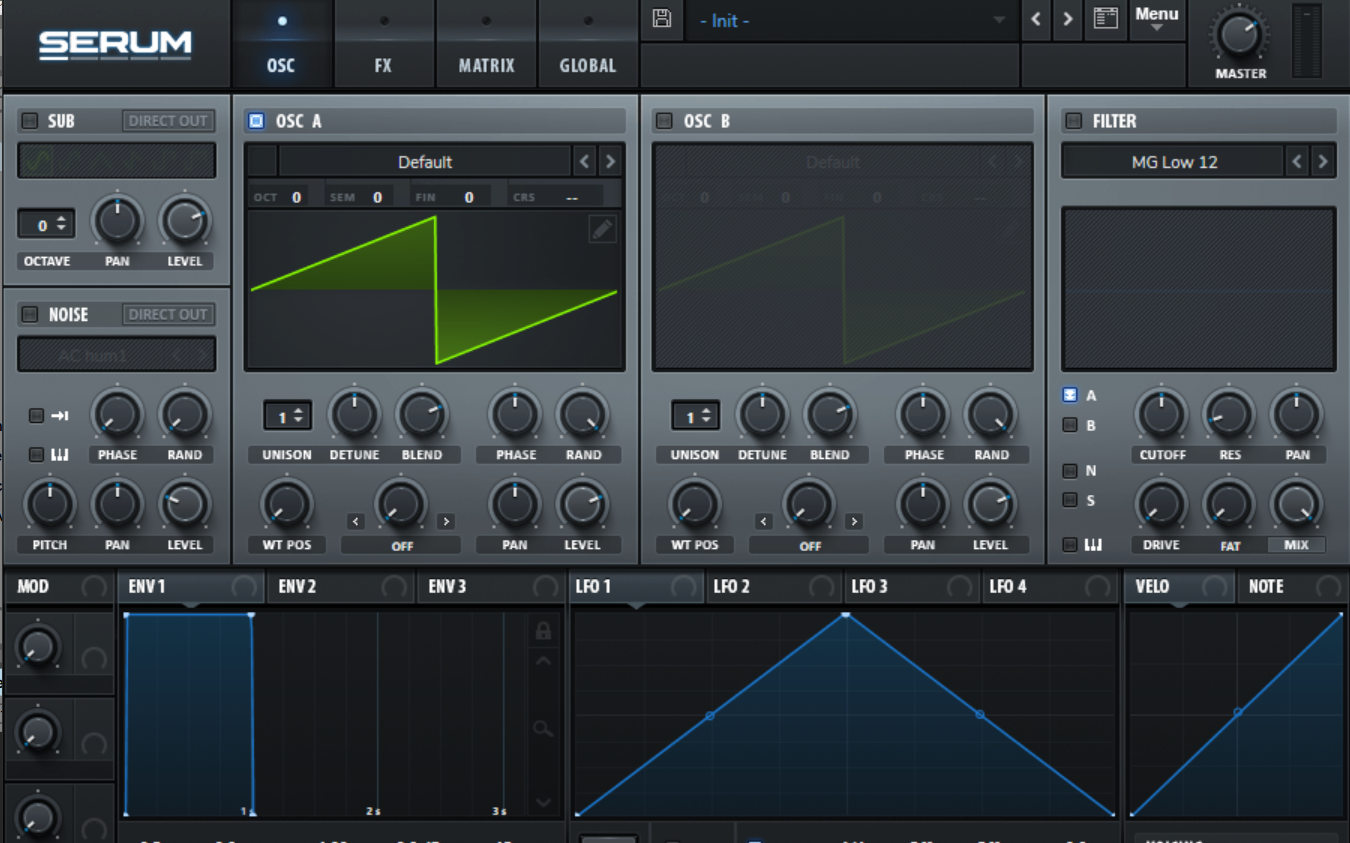Click the envelope zoom magnifier icon
1350x843 pixels.
543,729
